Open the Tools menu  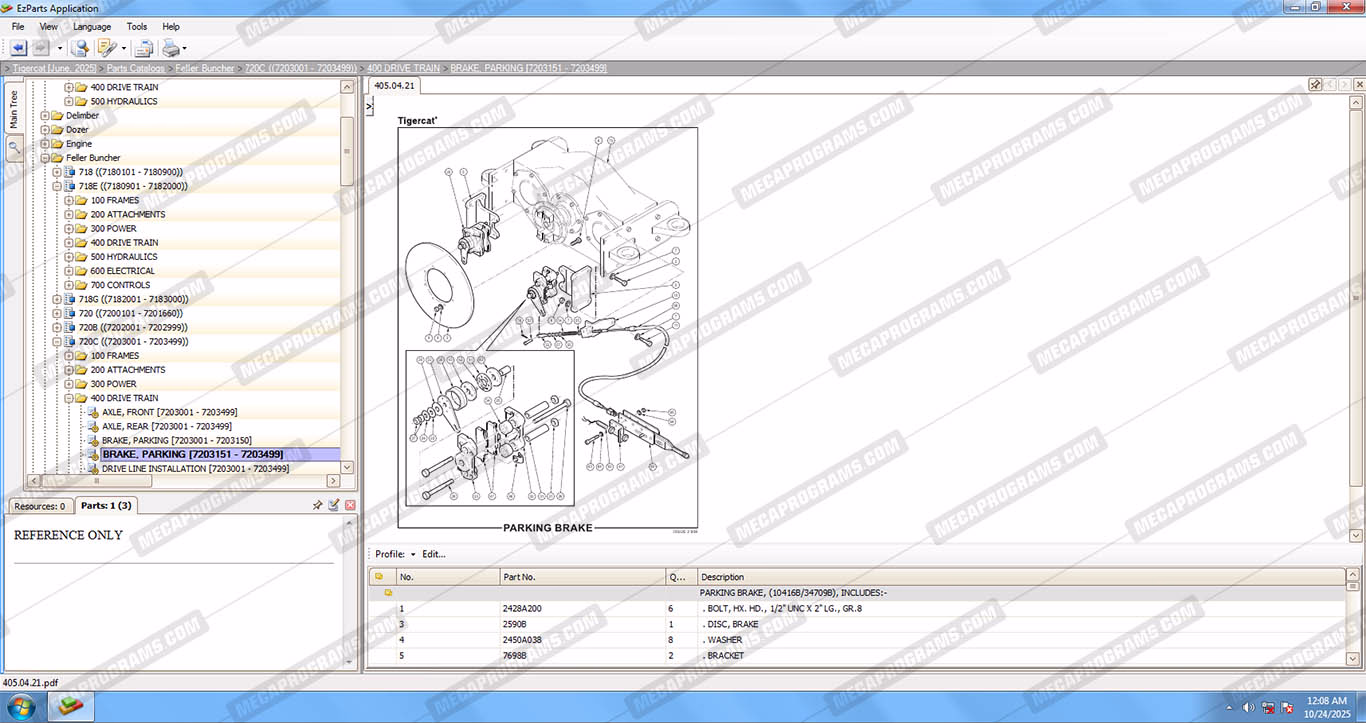[136, 27]
